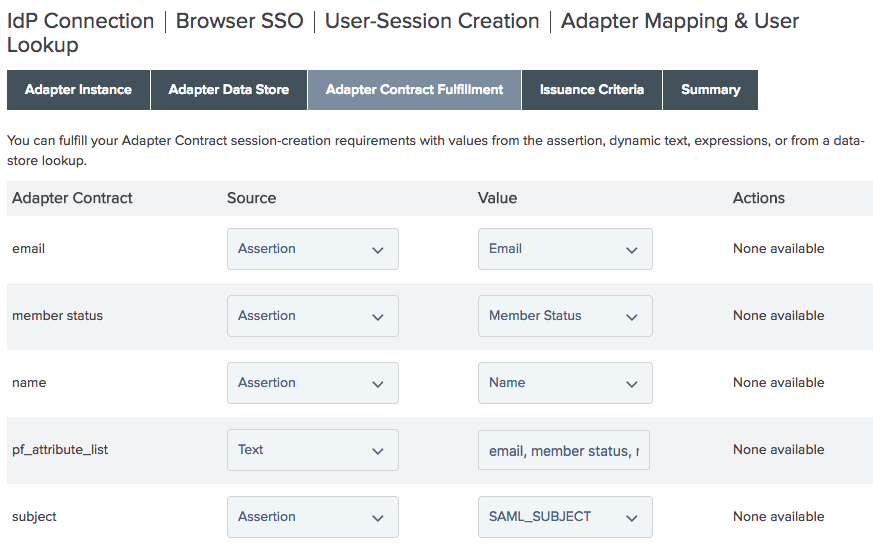The height and width of the screenshot is (552, 873).
Task: Click the Actions column header
Action: pyautogui.click(x=758, y=198)
